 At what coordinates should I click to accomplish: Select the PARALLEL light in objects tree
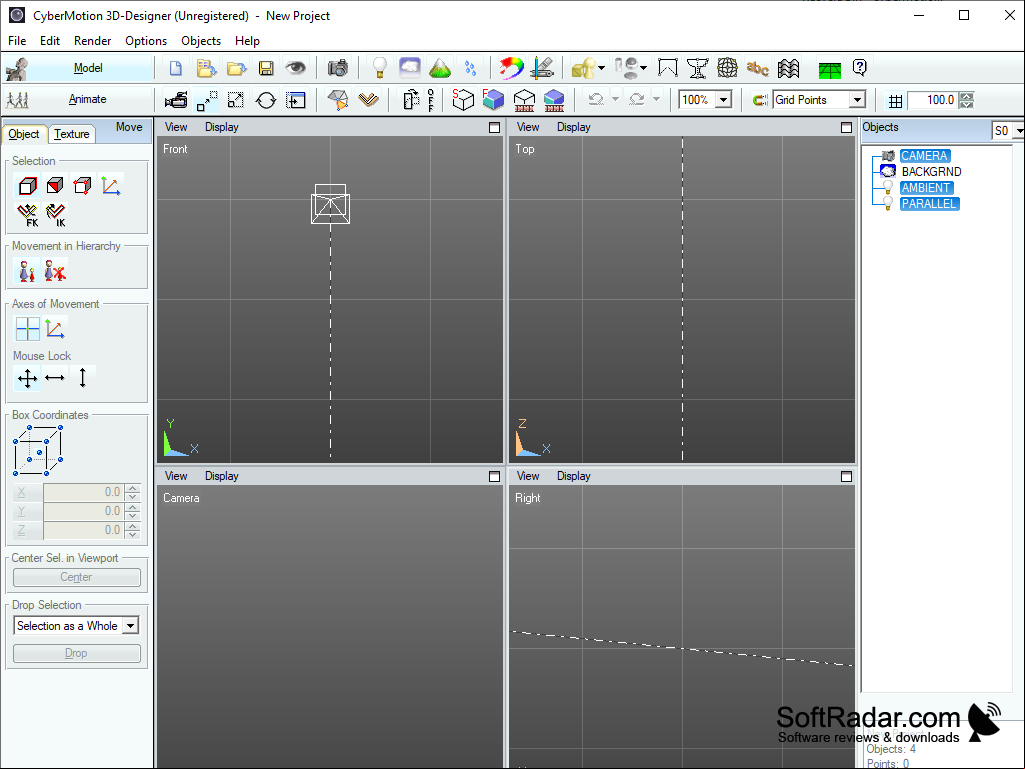pyautogui.click(x=929, y=203)
